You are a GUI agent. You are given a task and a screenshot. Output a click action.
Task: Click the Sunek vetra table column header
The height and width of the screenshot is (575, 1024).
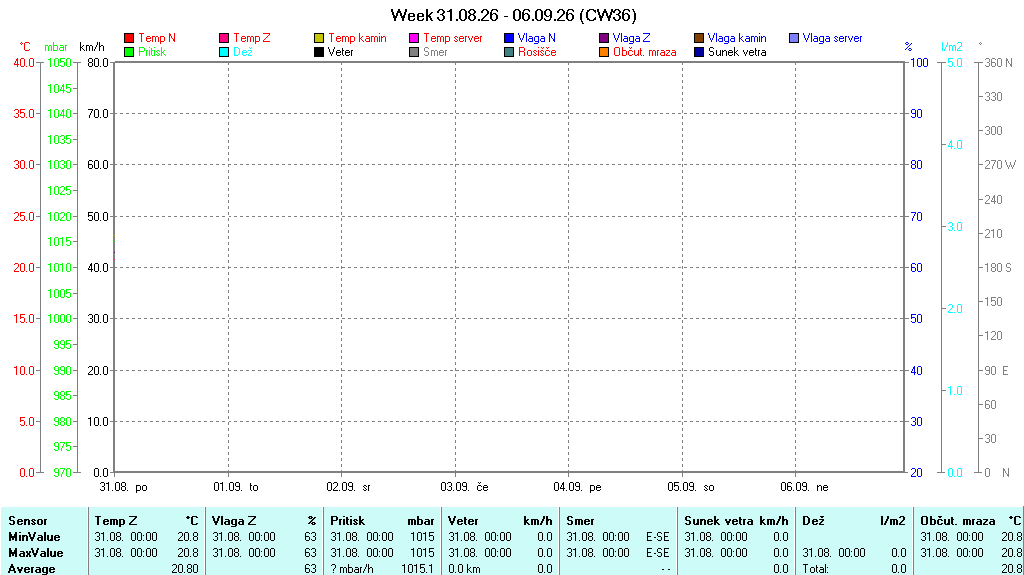(x=719, y=521)
